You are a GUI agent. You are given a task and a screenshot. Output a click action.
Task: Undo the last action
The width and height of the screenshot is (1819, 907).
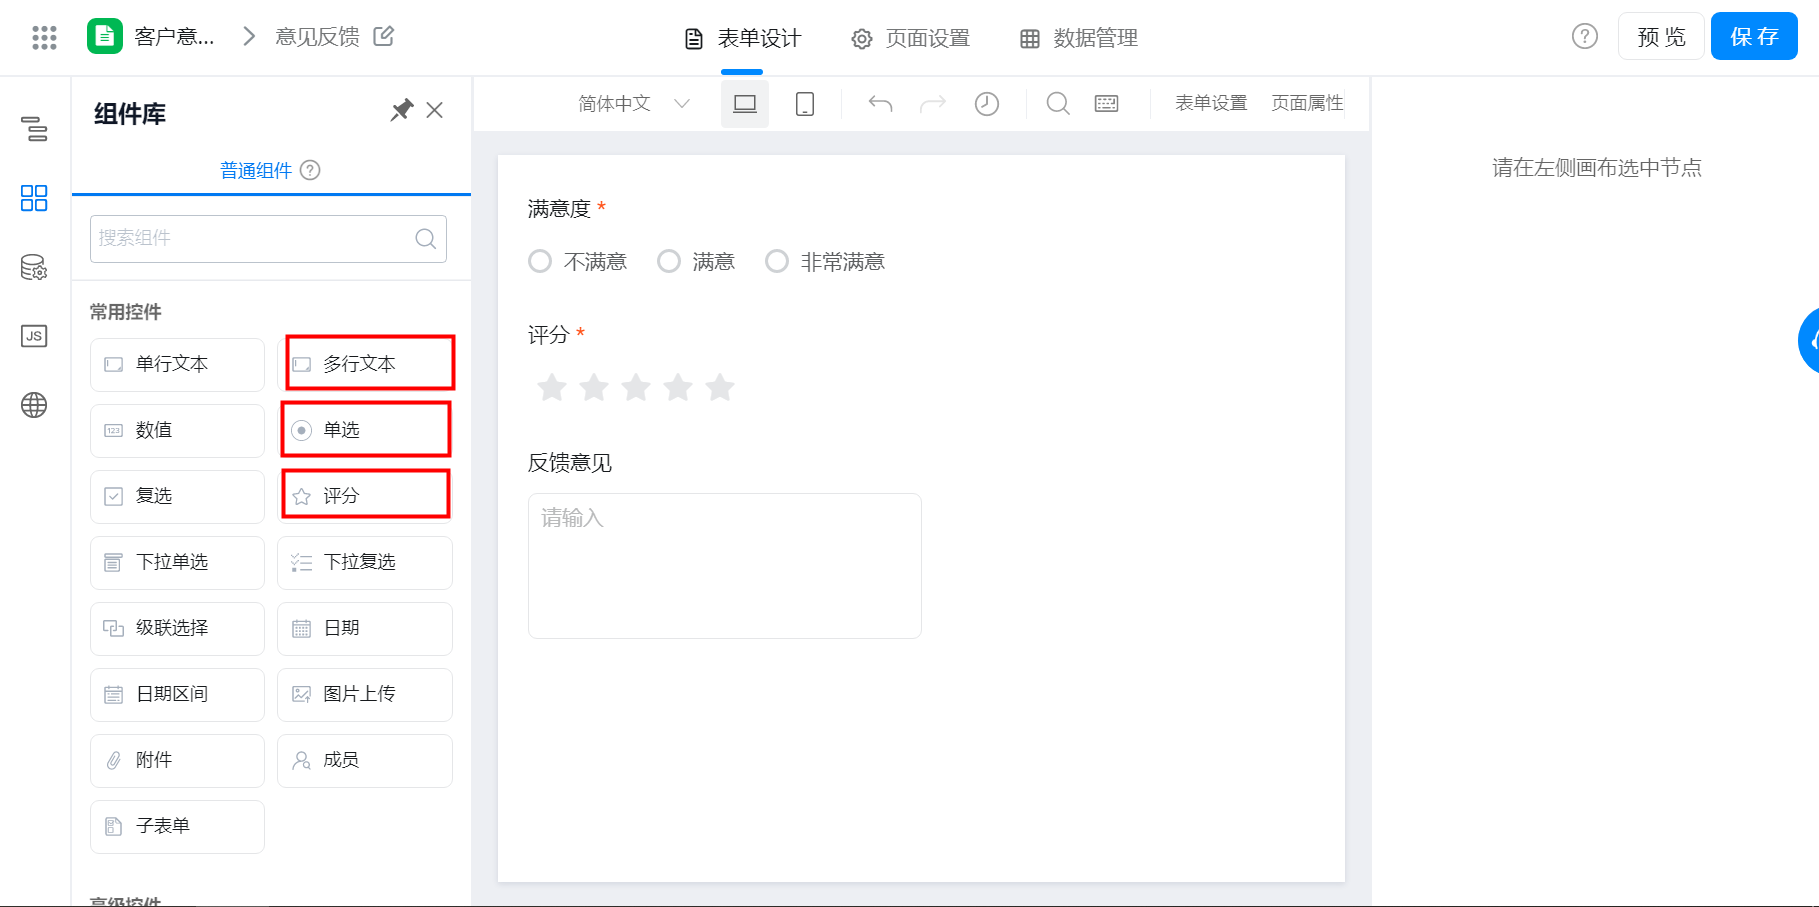tap(880, 104)
